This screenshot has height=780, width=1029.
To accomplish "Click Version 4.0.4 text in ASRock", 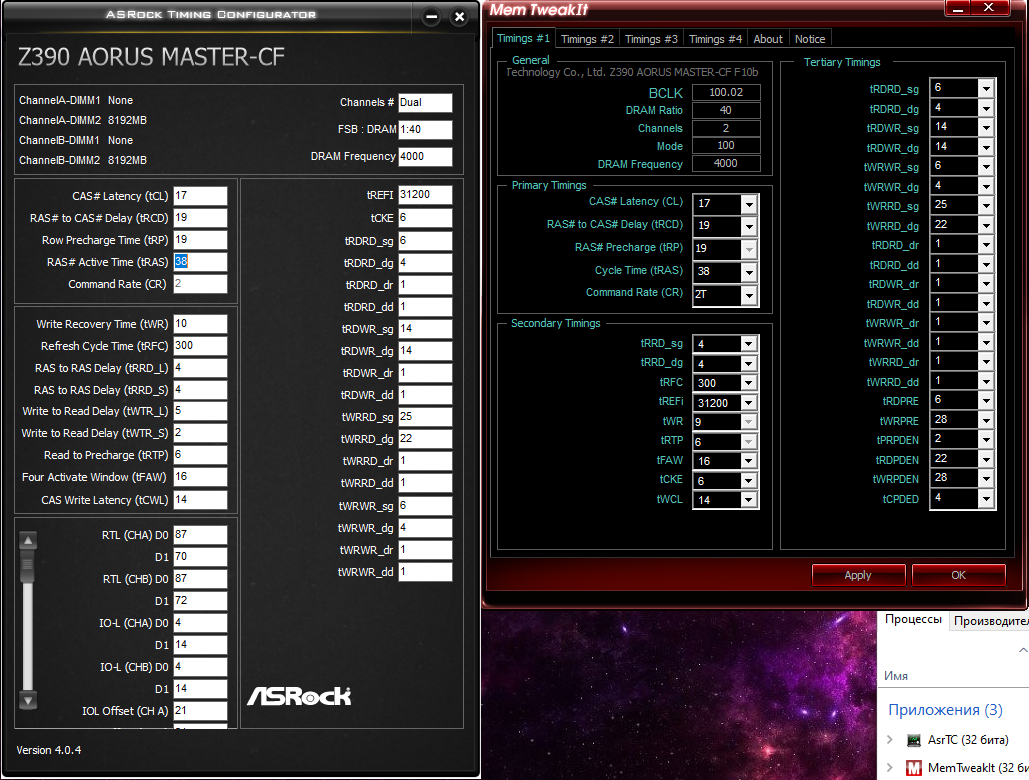I will 49,750.
